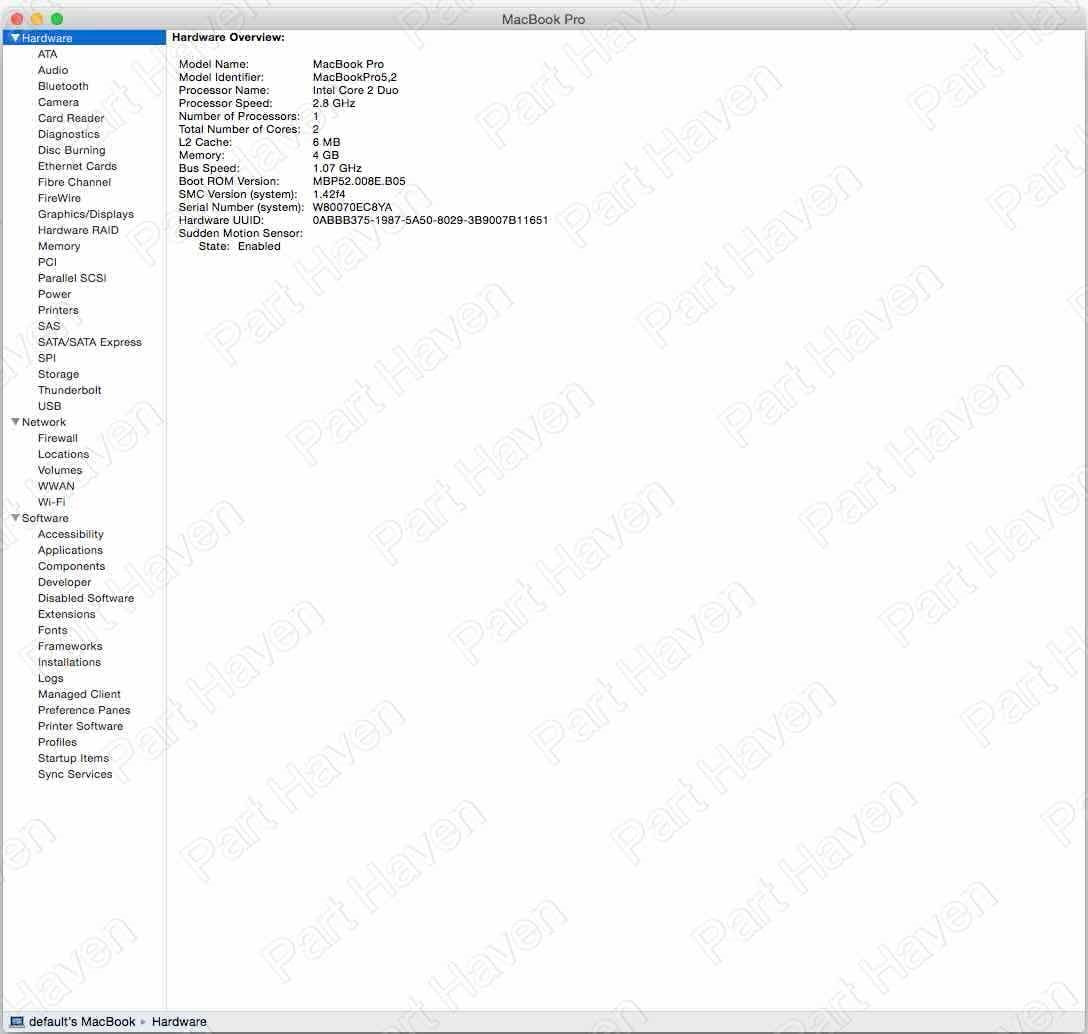Show Disc Burning info
This screenshot has height=1034, width=1088.
71,150
